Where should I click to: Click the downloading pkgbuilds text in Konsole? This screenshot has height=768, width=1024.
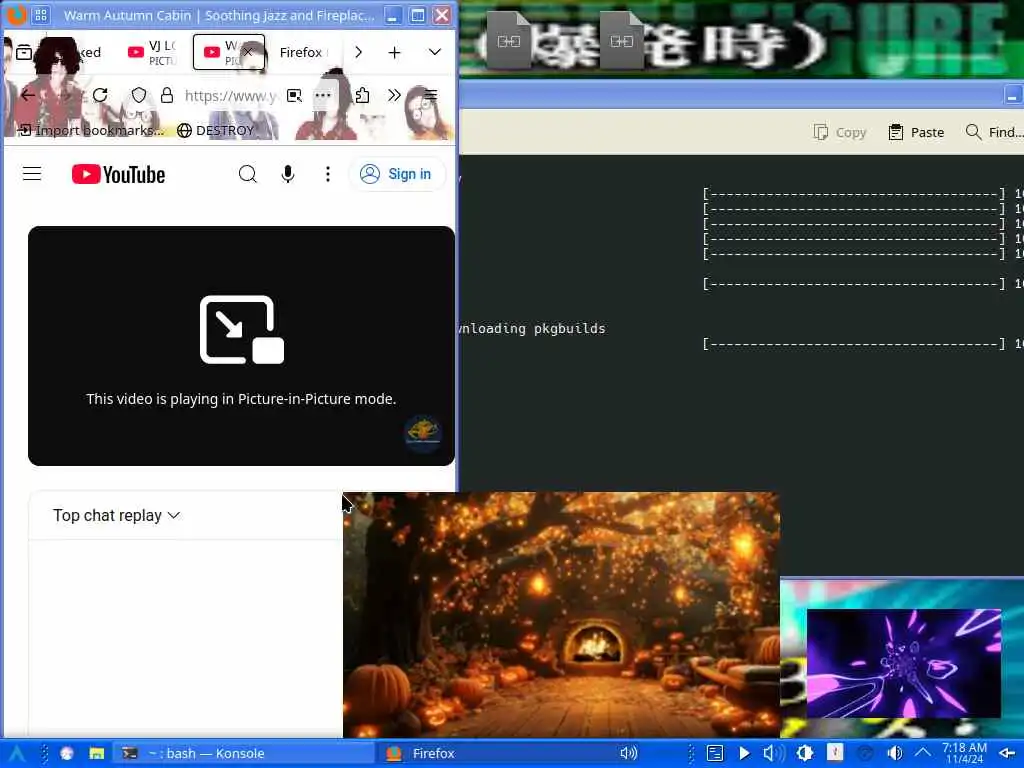pos(533,328)
